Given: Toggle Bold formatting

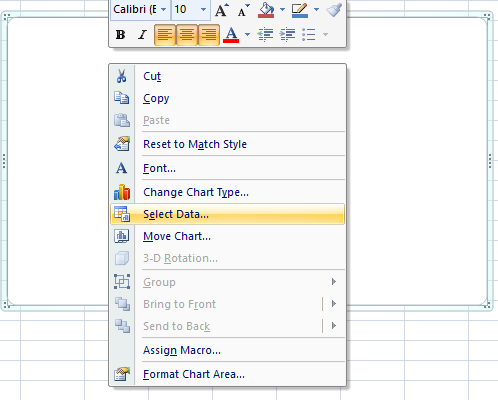Looking at the screenshot, I should coord(121,34).
